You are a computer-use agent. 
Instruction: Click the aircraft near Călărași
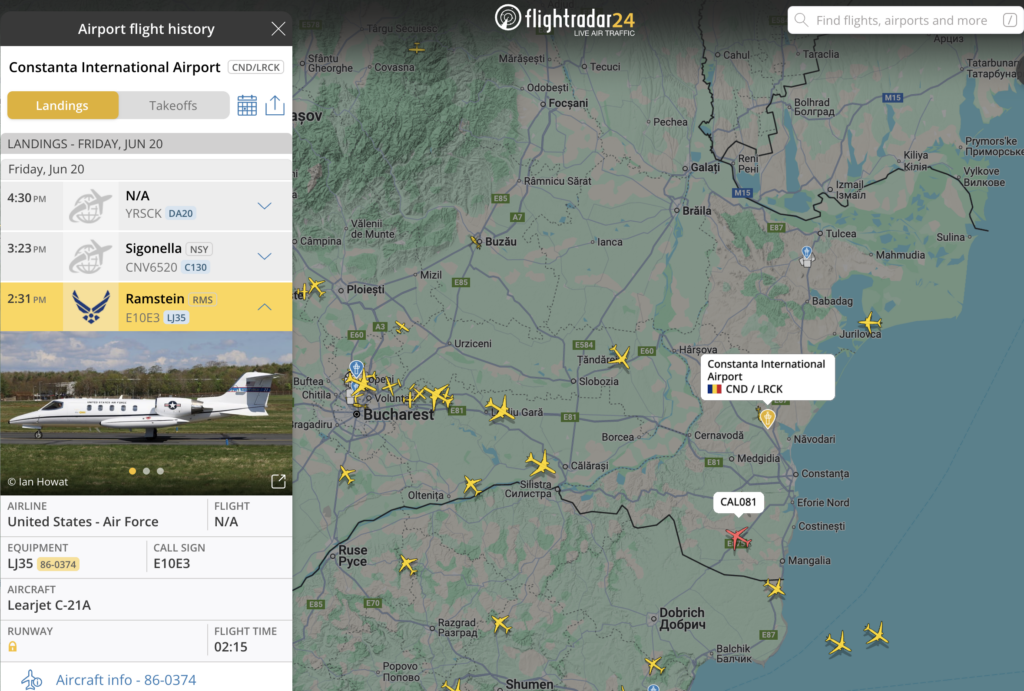coord(541,464)
